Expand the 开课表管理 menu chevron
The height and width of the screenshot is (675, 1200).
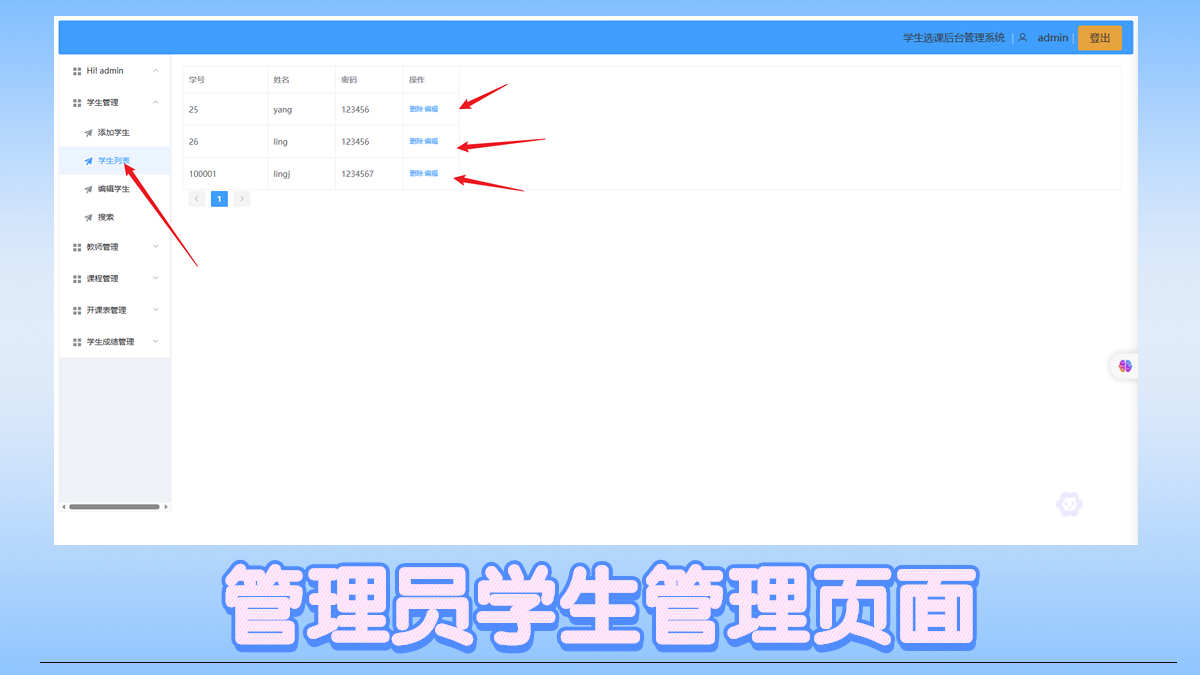[x=155, y=310]
